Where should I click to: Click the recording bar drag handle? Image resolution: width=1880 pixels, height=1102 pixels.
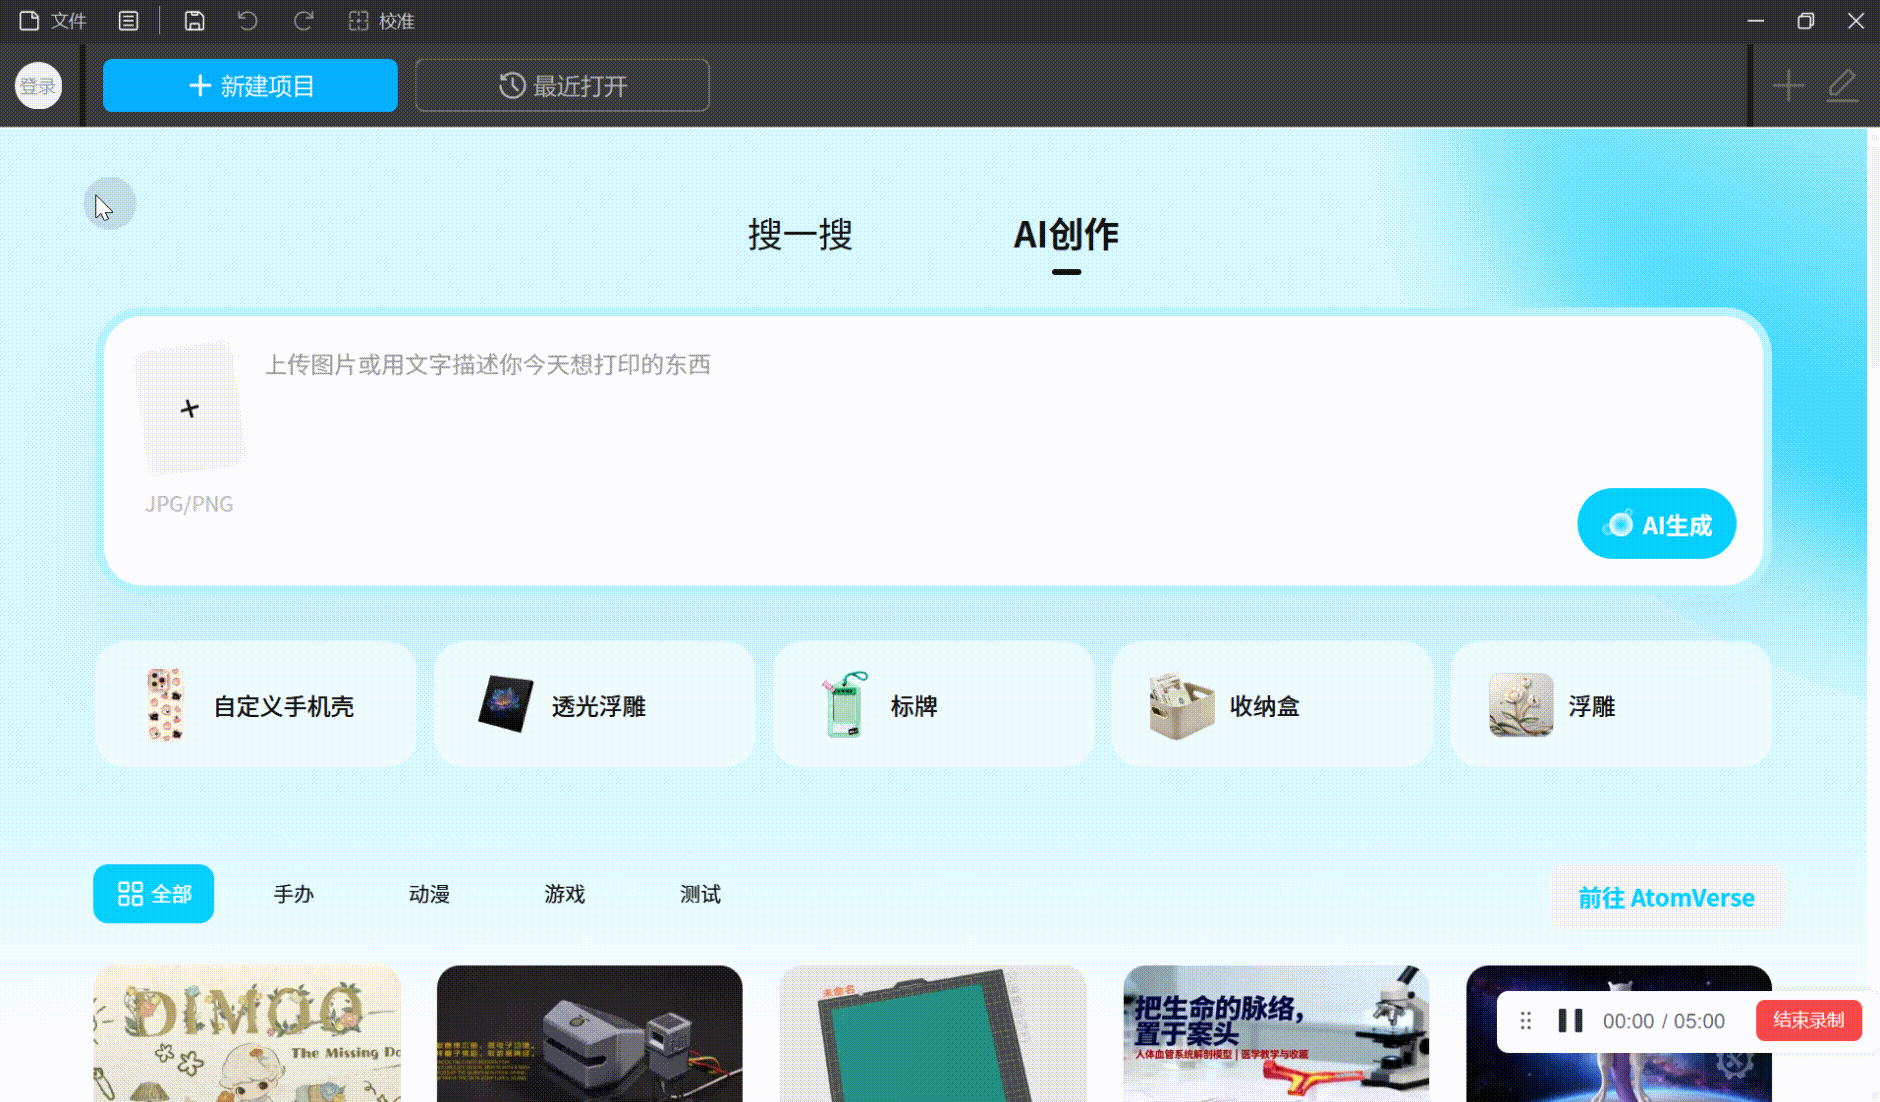1525,1021
